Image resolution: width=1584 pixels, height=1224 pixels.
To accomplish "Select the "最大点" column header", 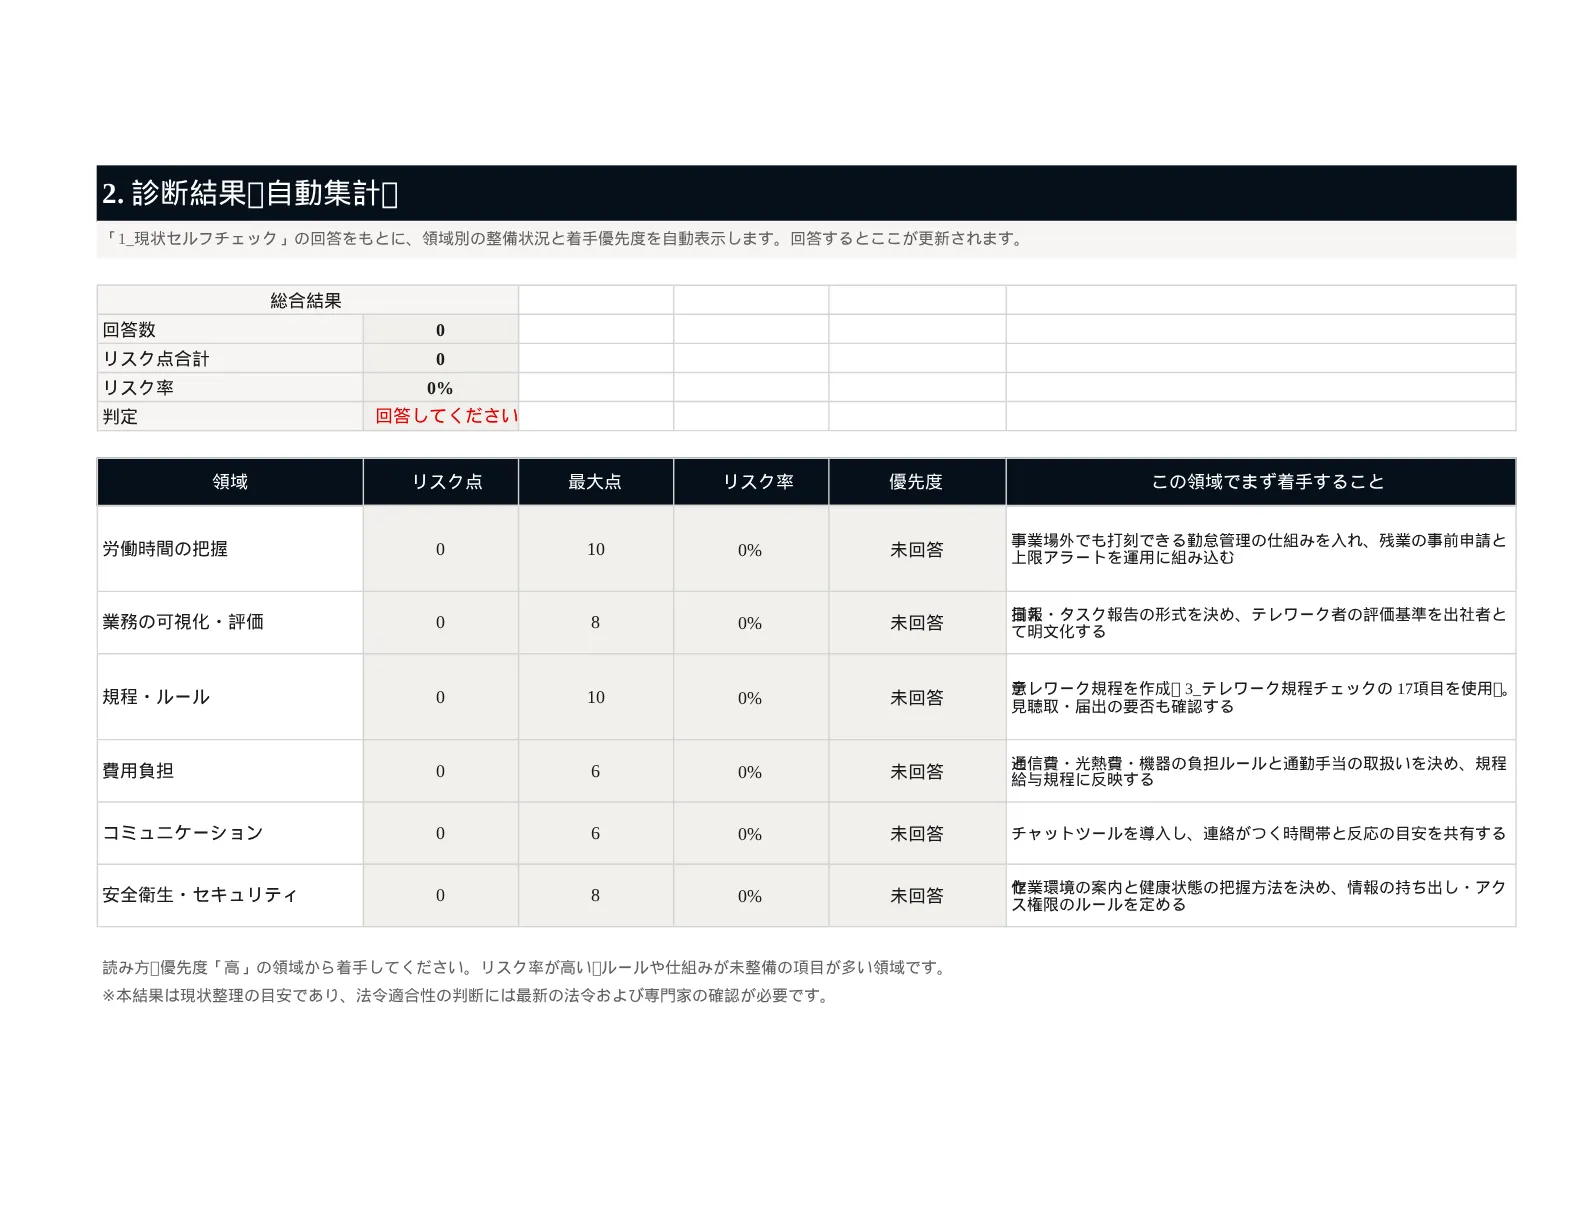I will pyautogui.click(x=596, y=482).
